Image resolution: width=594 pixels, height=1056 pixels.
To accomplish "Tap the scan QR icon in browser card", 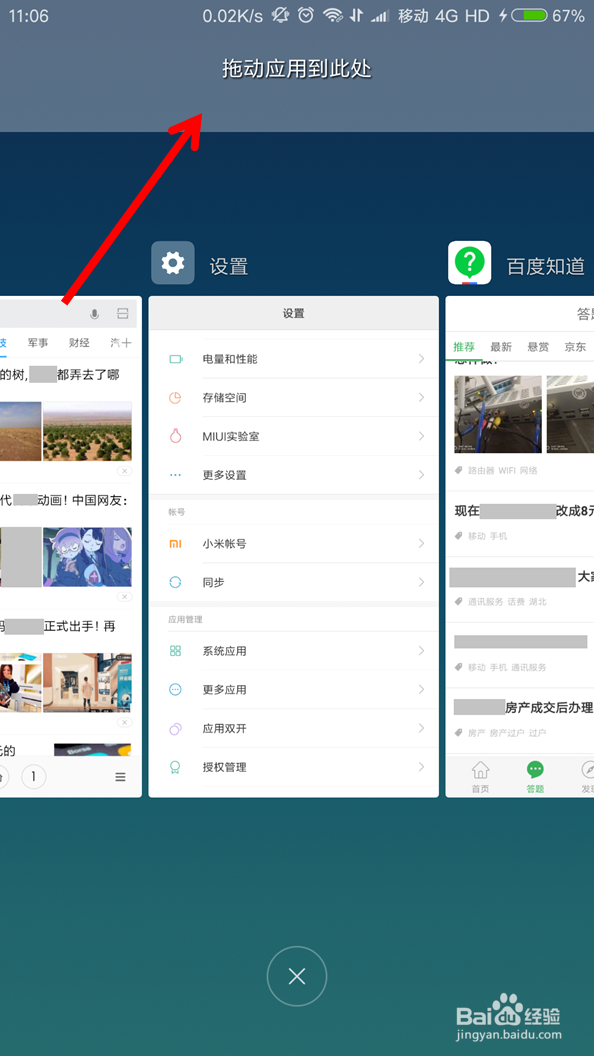I will point(122,314).
